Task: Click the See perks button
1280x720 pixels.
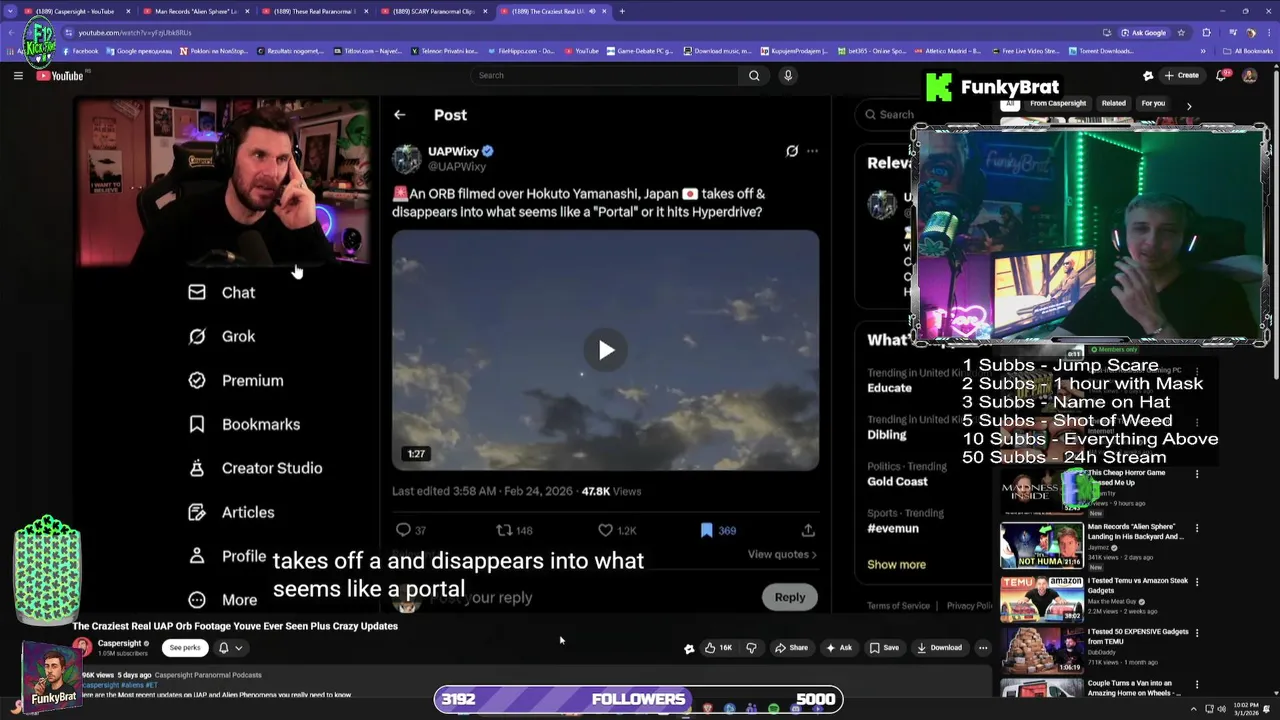Action: tap(185, 648)
